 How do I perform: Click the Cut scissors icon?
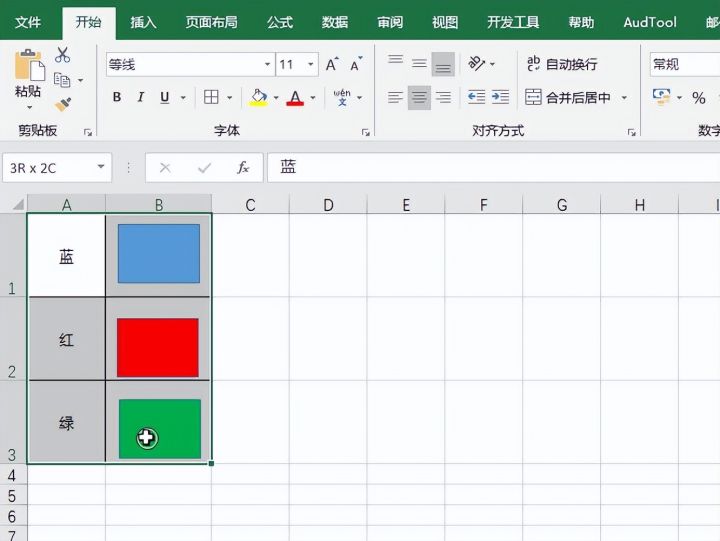[x=62, y=55]
